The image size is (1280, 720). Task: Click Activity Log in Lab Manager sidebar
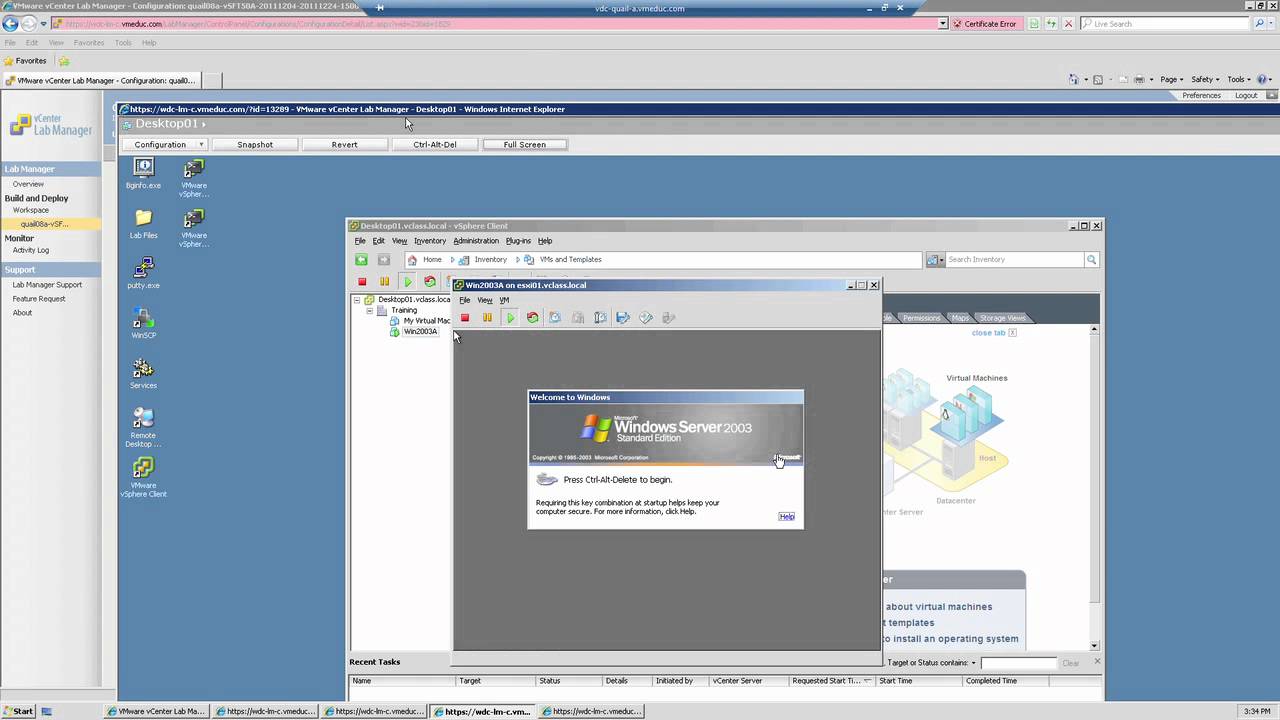click(31, 250)
